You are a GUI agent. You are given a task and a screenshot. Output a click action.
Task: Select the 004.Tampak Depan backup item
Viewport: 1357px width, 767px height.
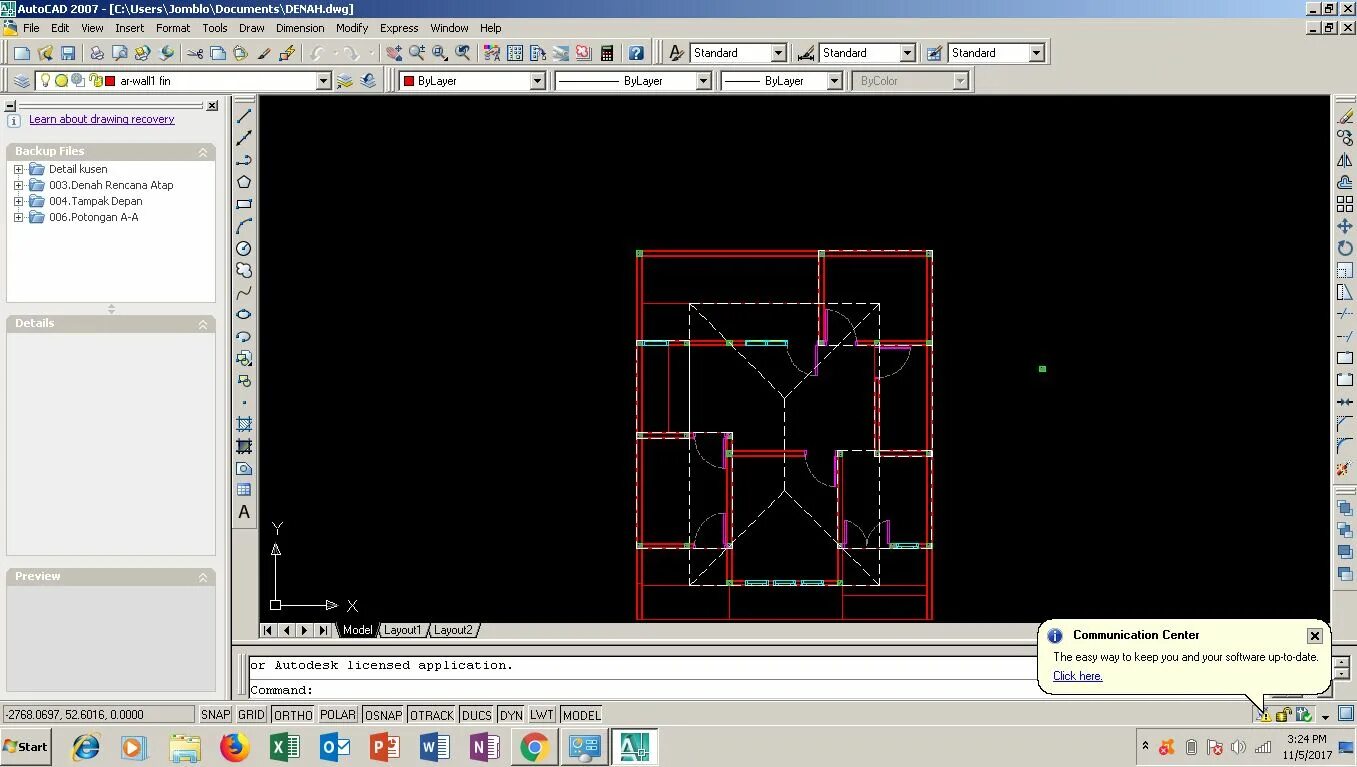(95, 201)
